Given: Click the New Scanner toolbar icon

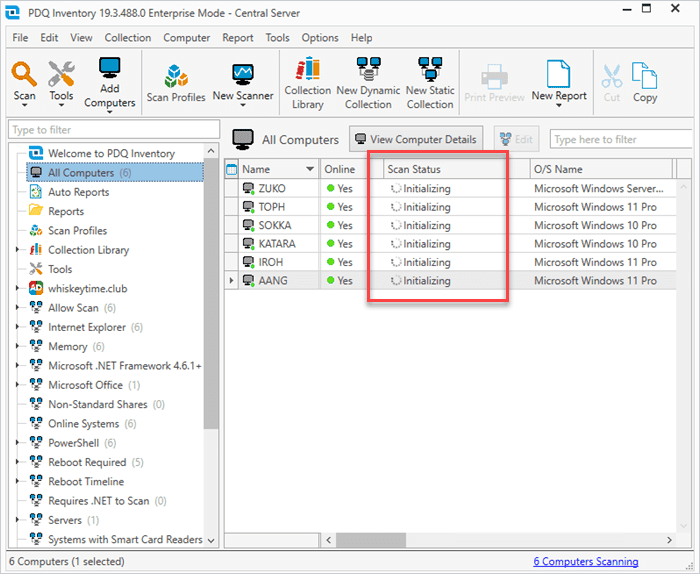Looking at the screenshot, I should 243,75.
